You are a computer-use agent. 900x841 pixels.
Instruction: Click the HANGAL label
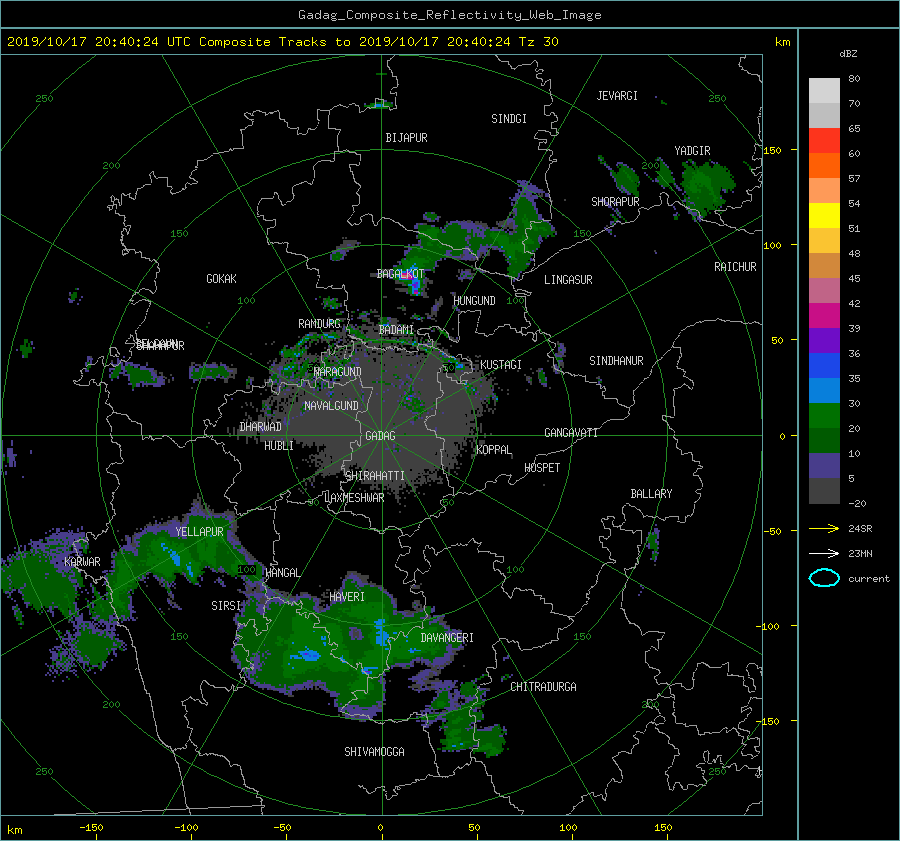282,573
